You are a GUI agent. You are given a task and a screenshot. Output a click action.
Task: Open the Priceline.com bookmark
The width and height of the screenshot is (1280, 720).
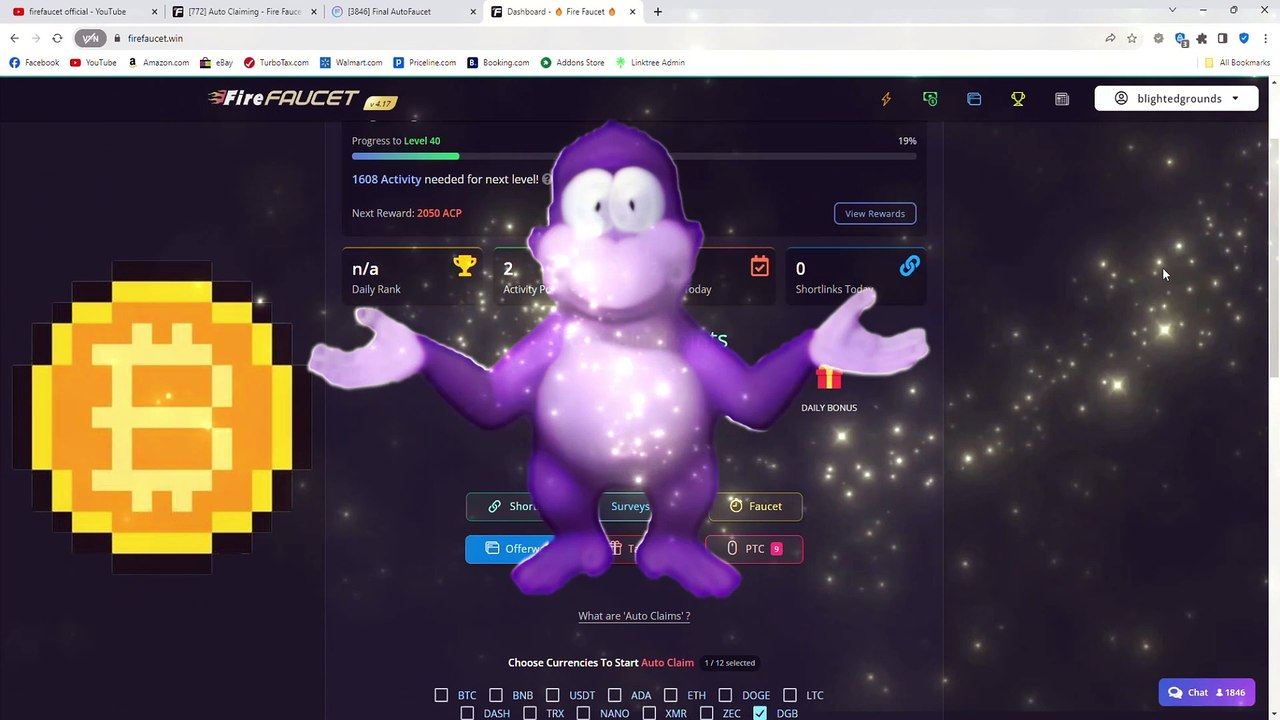[424, 62]
